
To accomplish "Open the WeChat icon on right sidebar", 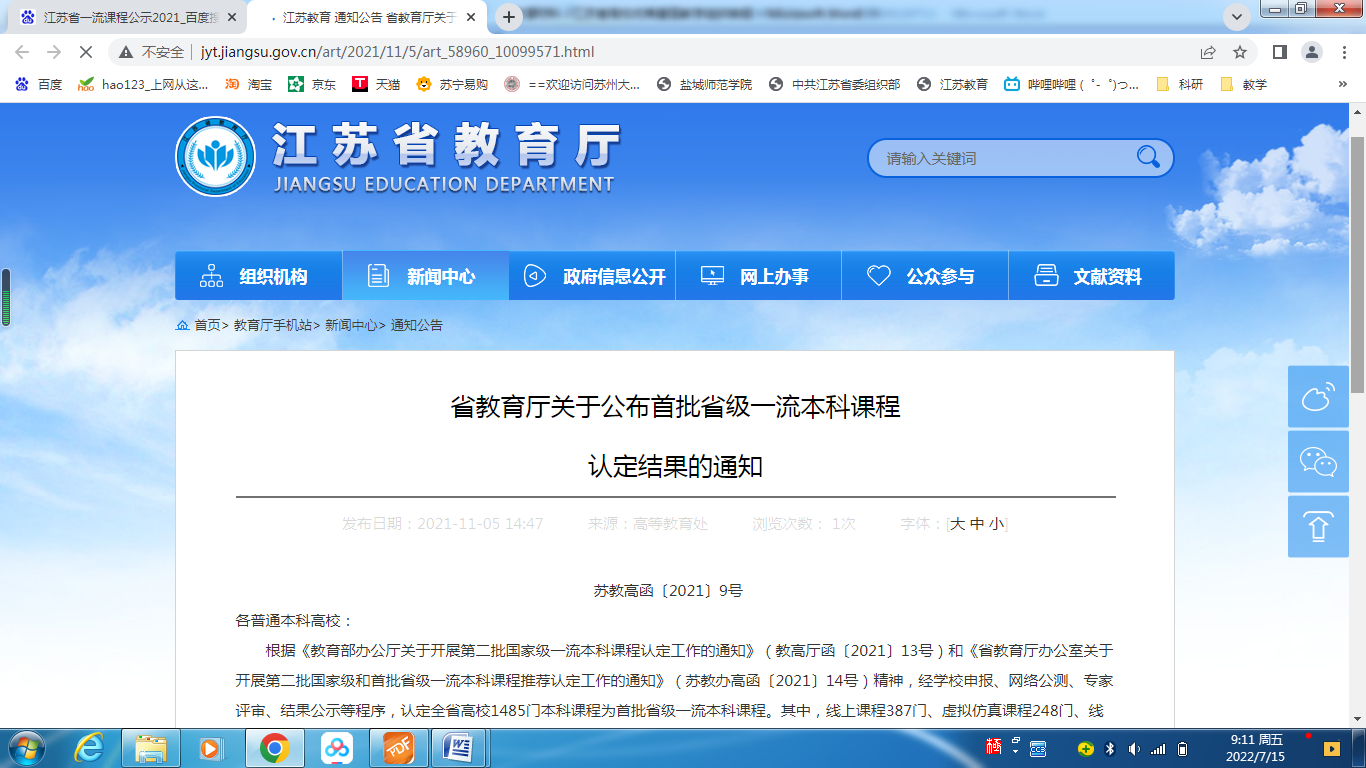I will click(x=1318, y=461).
